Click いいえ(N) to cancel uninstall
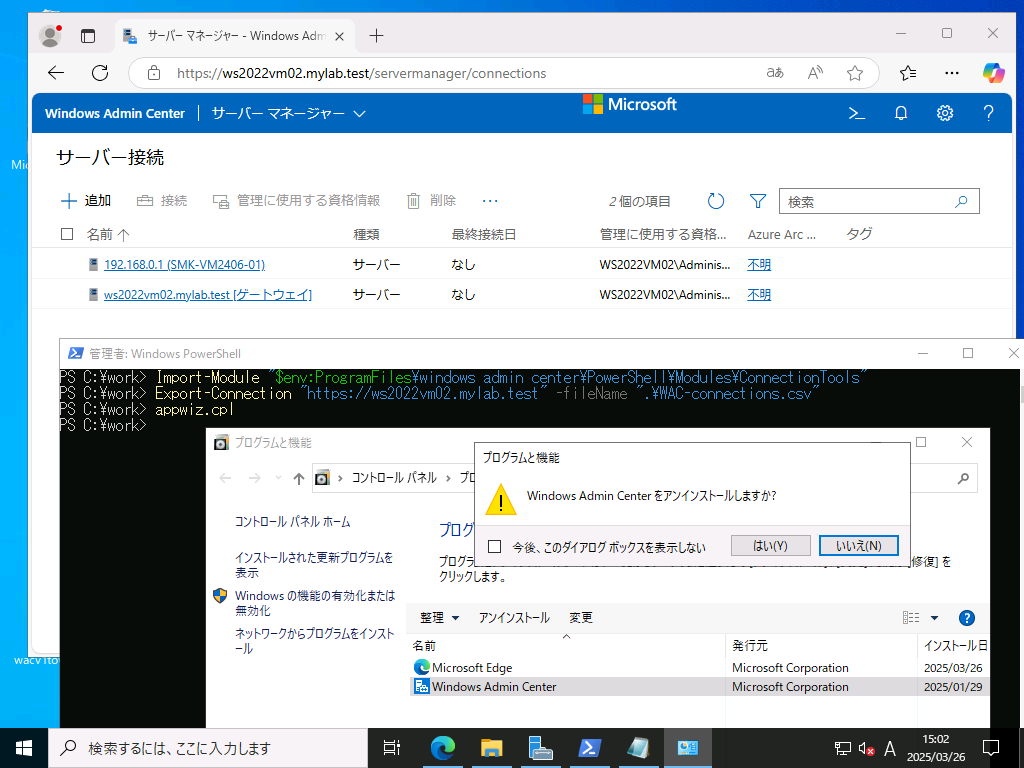The height and width of the screenshot is (768, 1024). (859, 546)
